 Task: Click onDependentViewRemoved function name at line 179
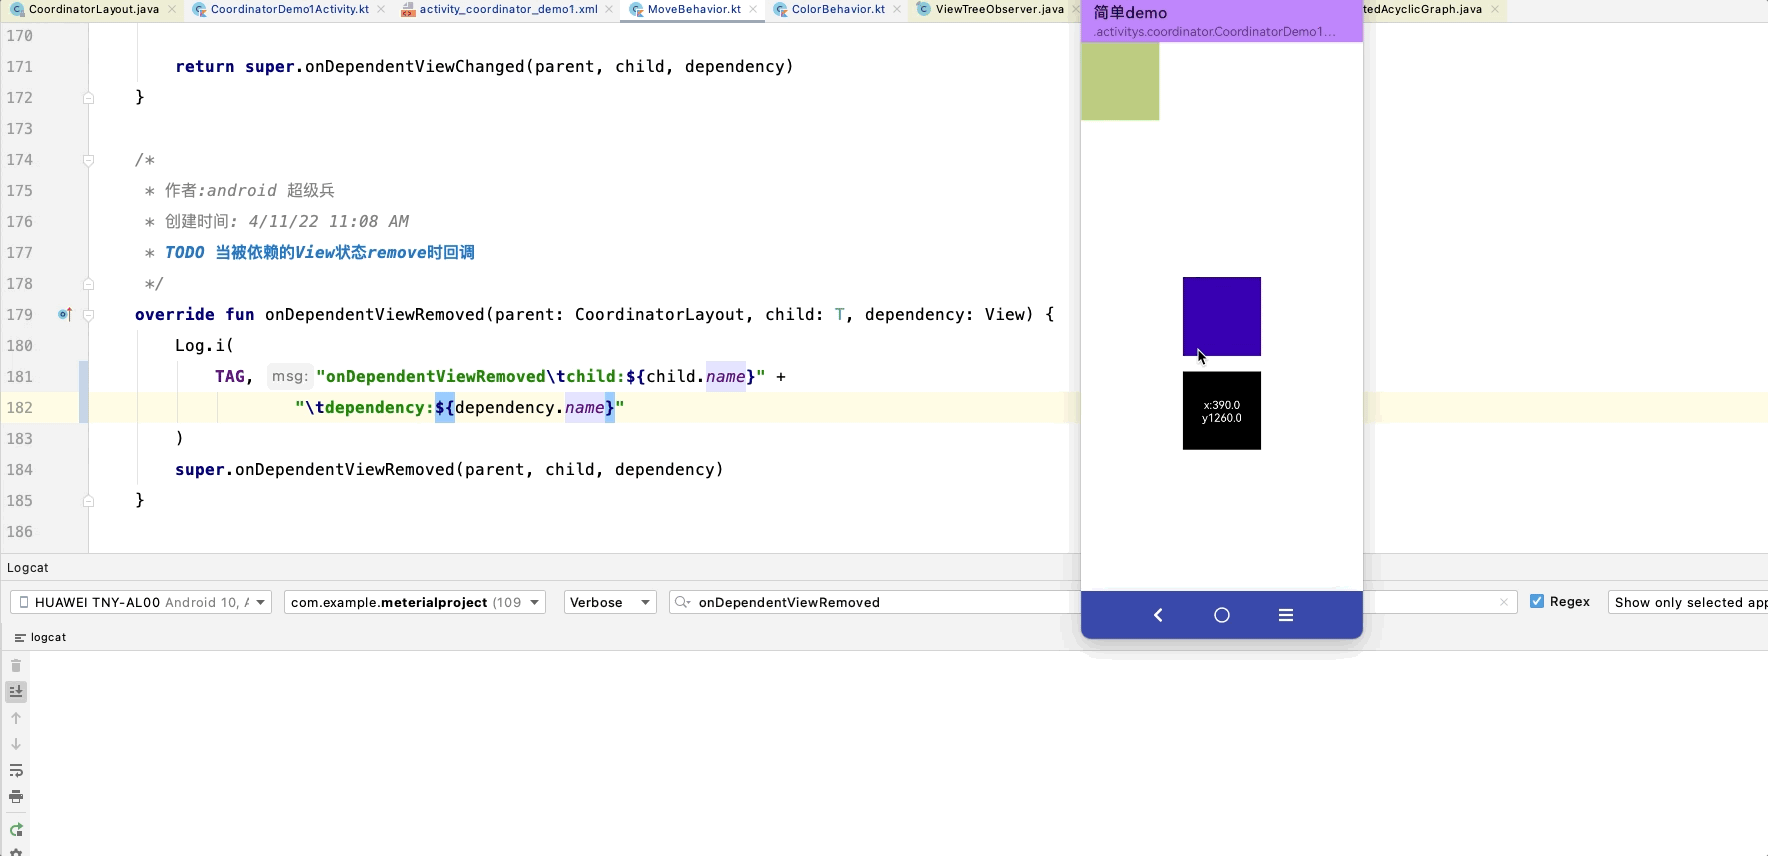(x=375, y=314)
